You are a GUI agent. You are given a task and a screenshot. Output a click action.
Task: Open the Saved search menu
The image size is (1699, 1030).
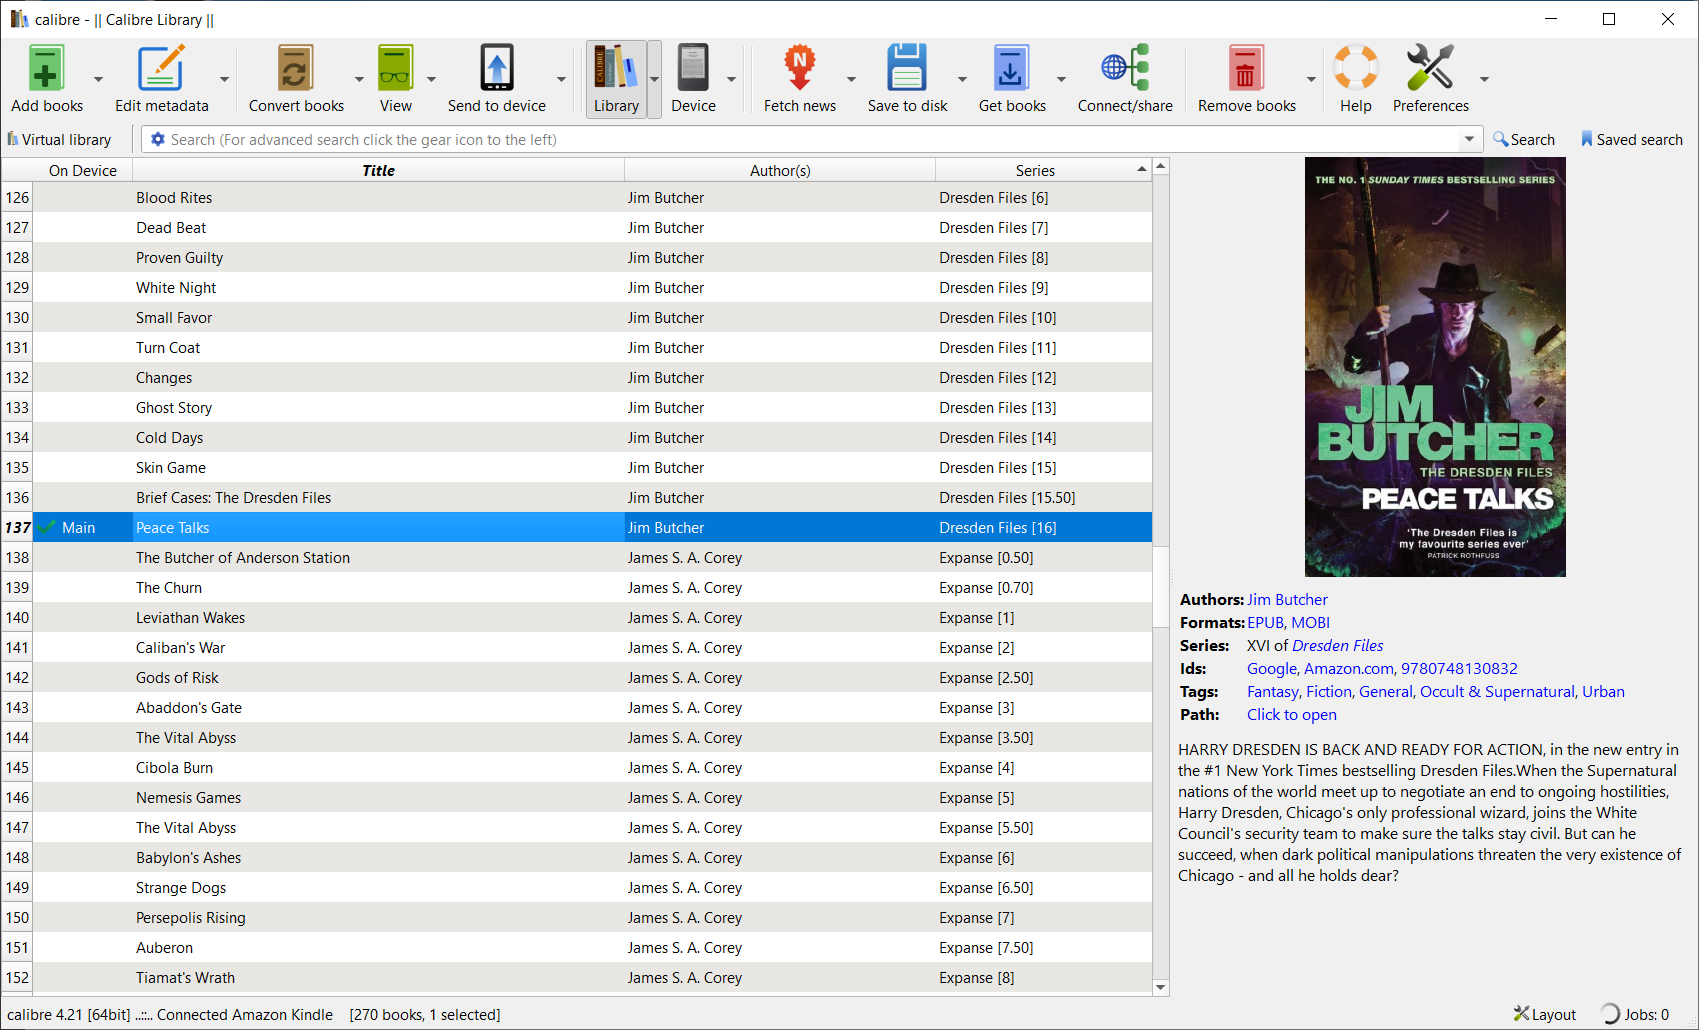pyautogui.click(x=1631, y=140)
